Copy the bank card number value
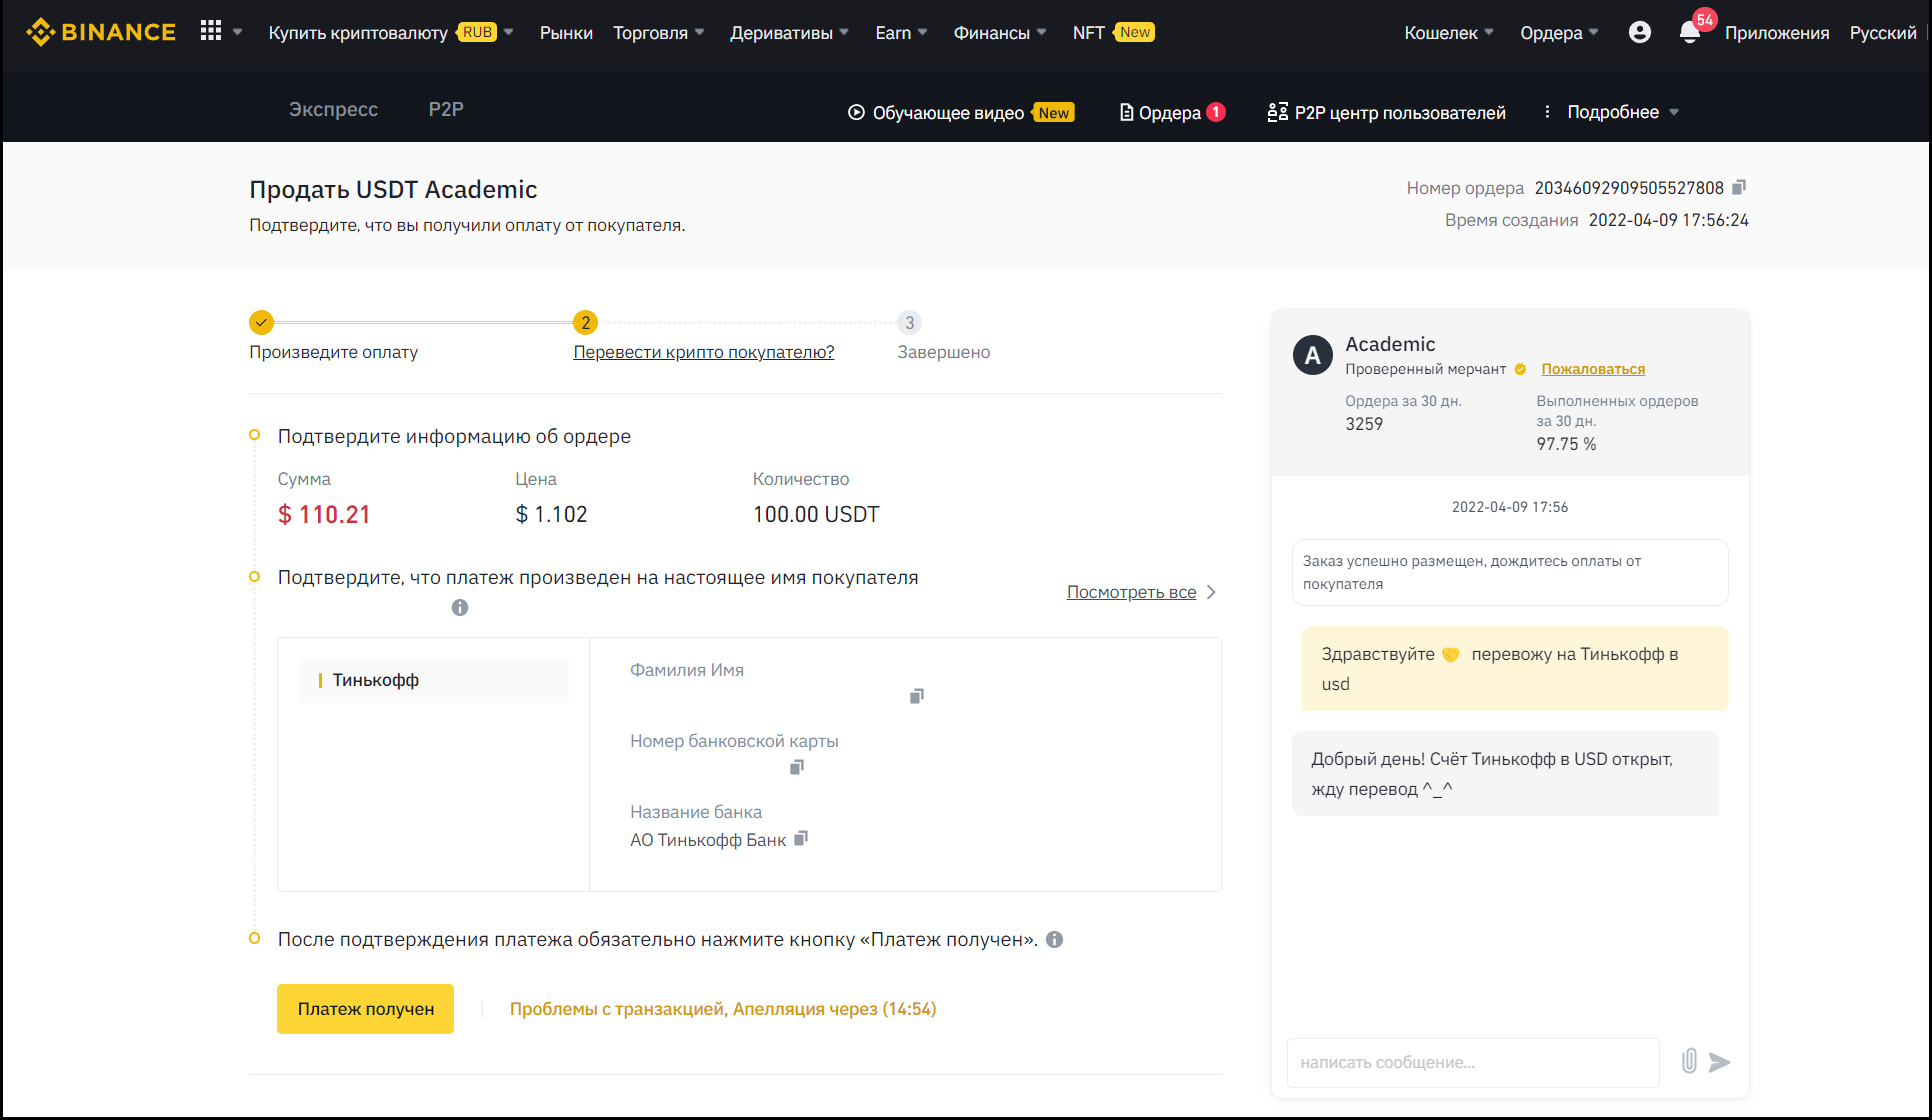The height and width of the screenshot is (1120, 1932). (x=797, y=767)
